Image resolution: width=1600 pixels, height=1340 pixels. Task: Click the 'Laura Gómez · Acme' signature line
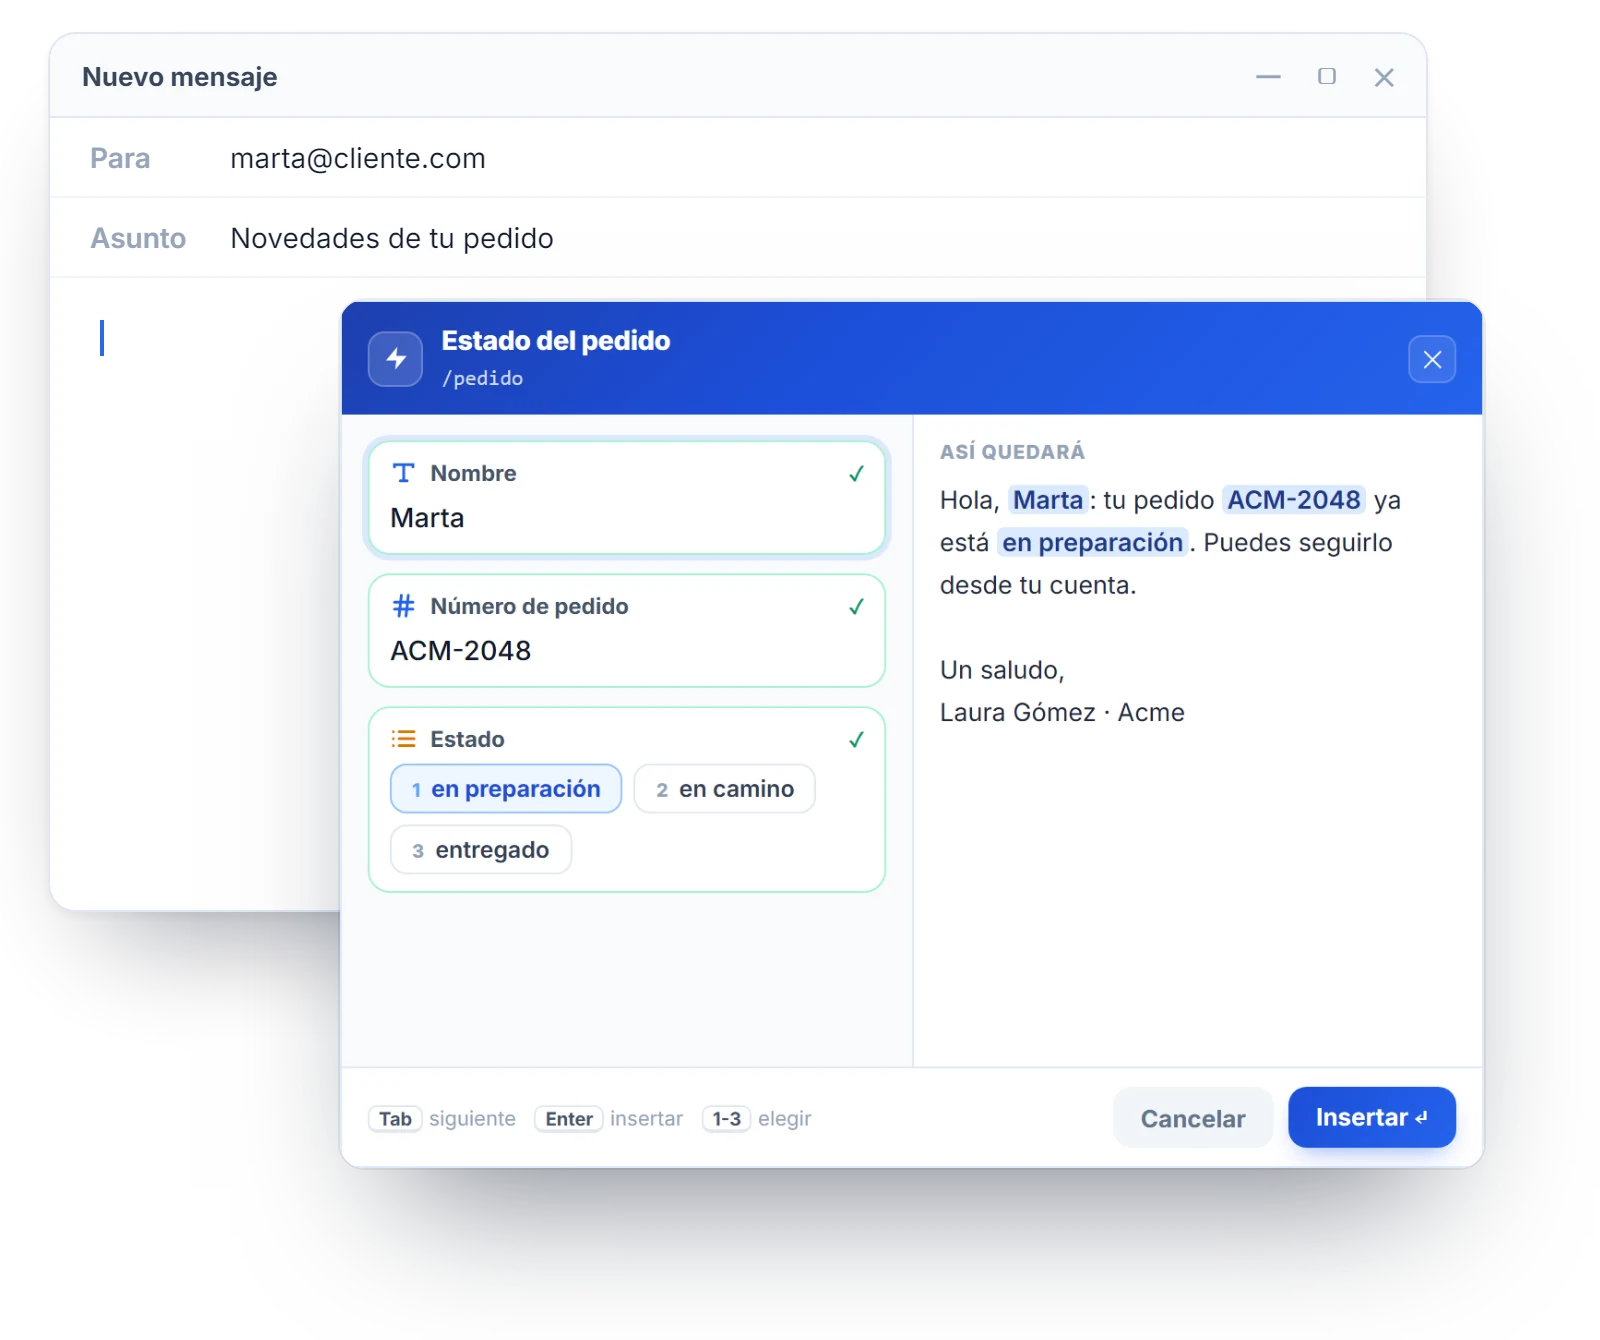tap(1062, 713)
